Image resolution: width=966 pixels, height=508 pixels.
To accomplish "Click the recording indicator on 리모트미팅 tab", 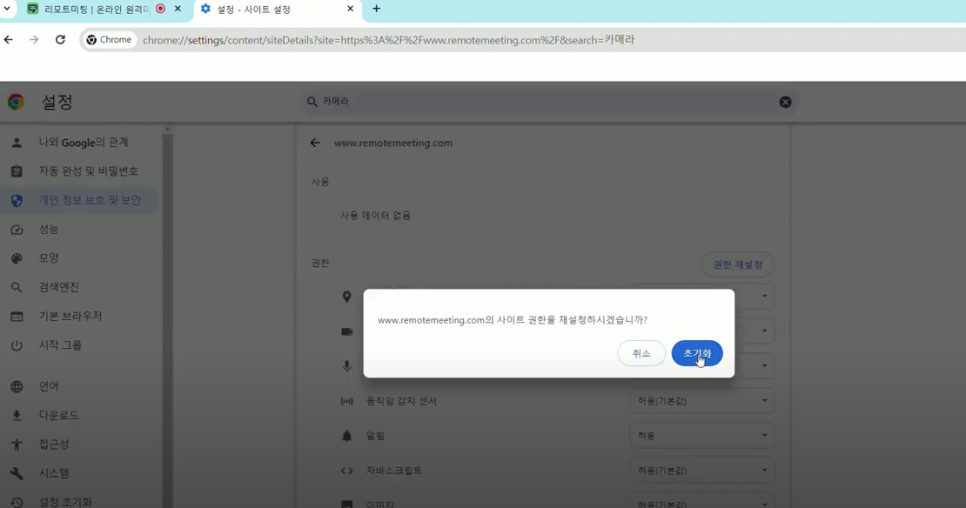I will 160,9.
